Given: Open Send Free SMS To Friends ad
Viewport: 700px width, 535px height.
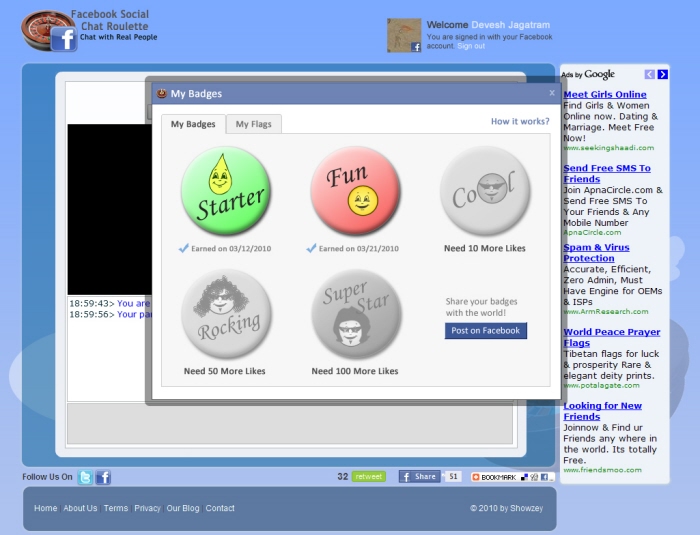Looking at the screenshot, I should [x=607, y=173].
